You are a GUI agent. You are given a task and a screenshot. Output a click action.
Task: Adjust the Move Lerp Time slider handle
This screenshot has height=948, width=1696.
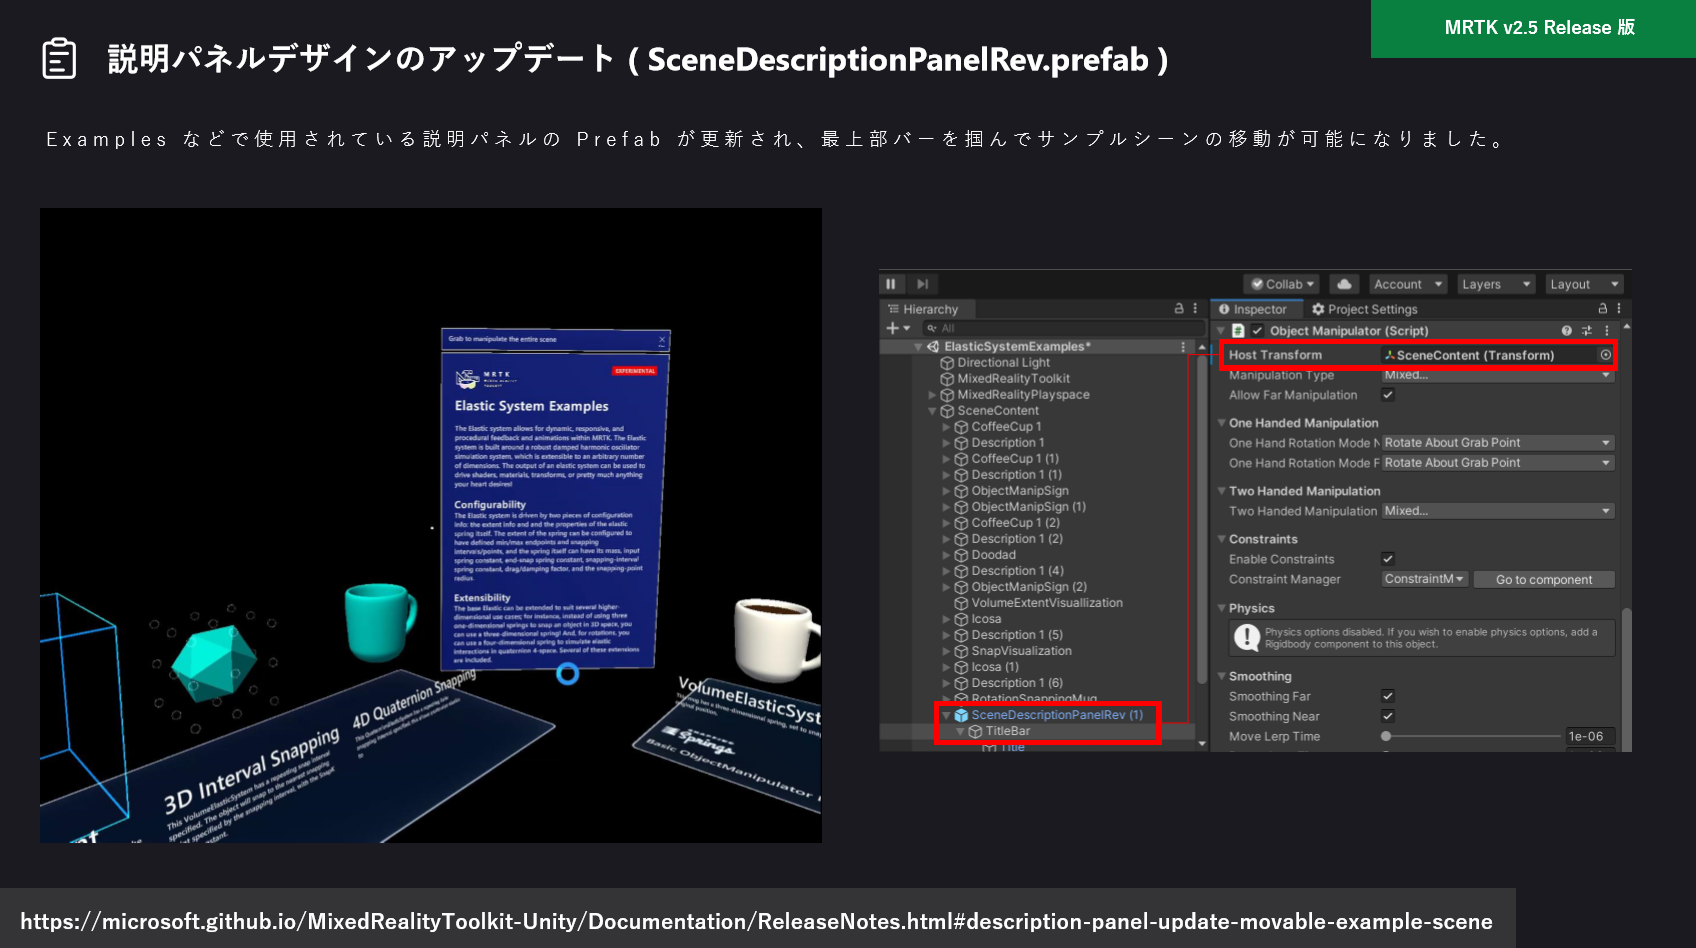pos(1386,736)
